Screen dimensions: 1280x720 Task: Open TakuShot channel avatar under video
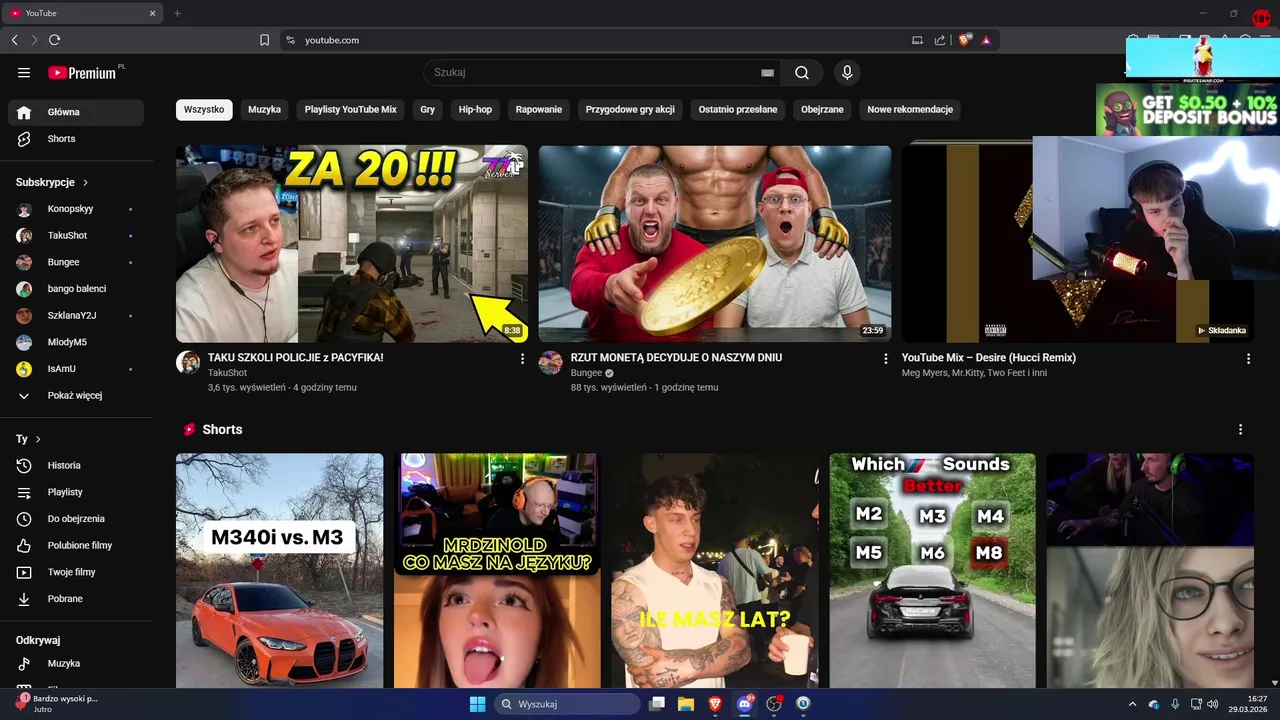click(x=188, y=362)
